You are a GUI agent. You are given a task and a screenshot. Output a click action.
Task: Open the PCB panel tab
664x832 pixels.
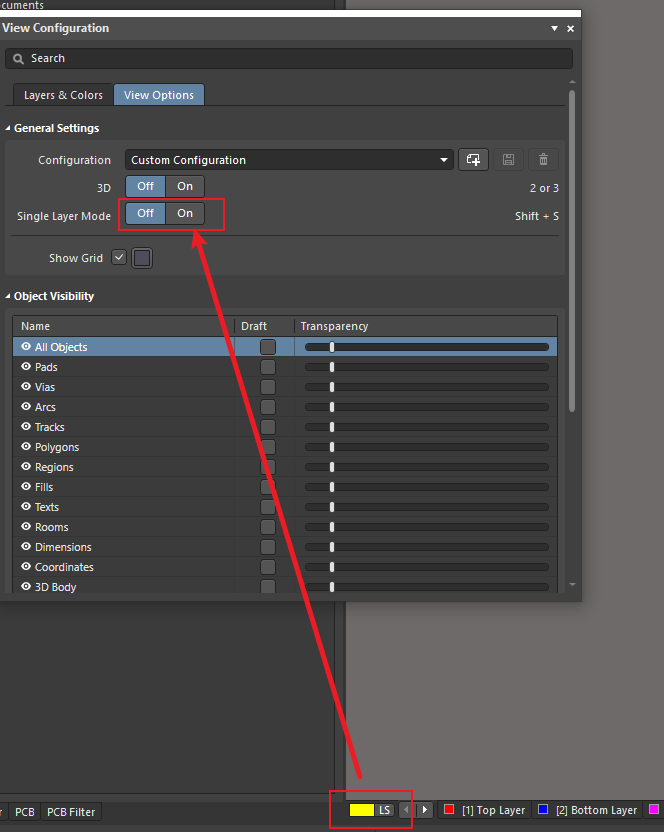pos(24,812)
